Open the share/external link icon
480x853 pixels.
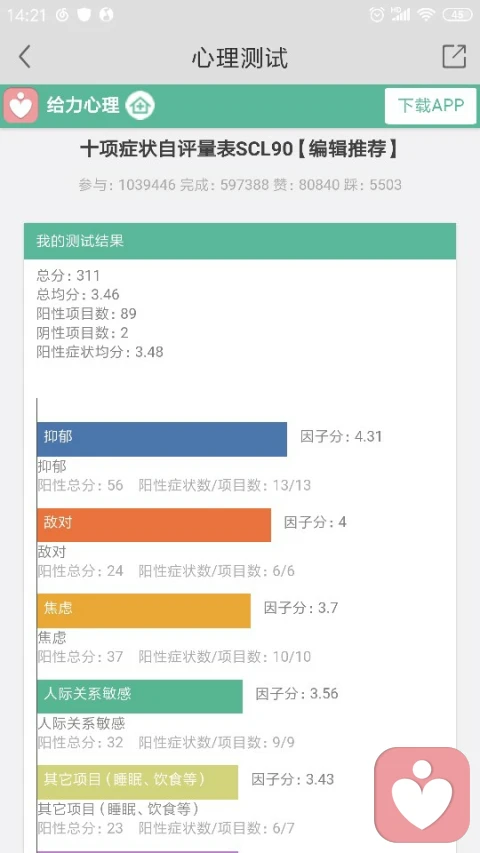[454, 56]
